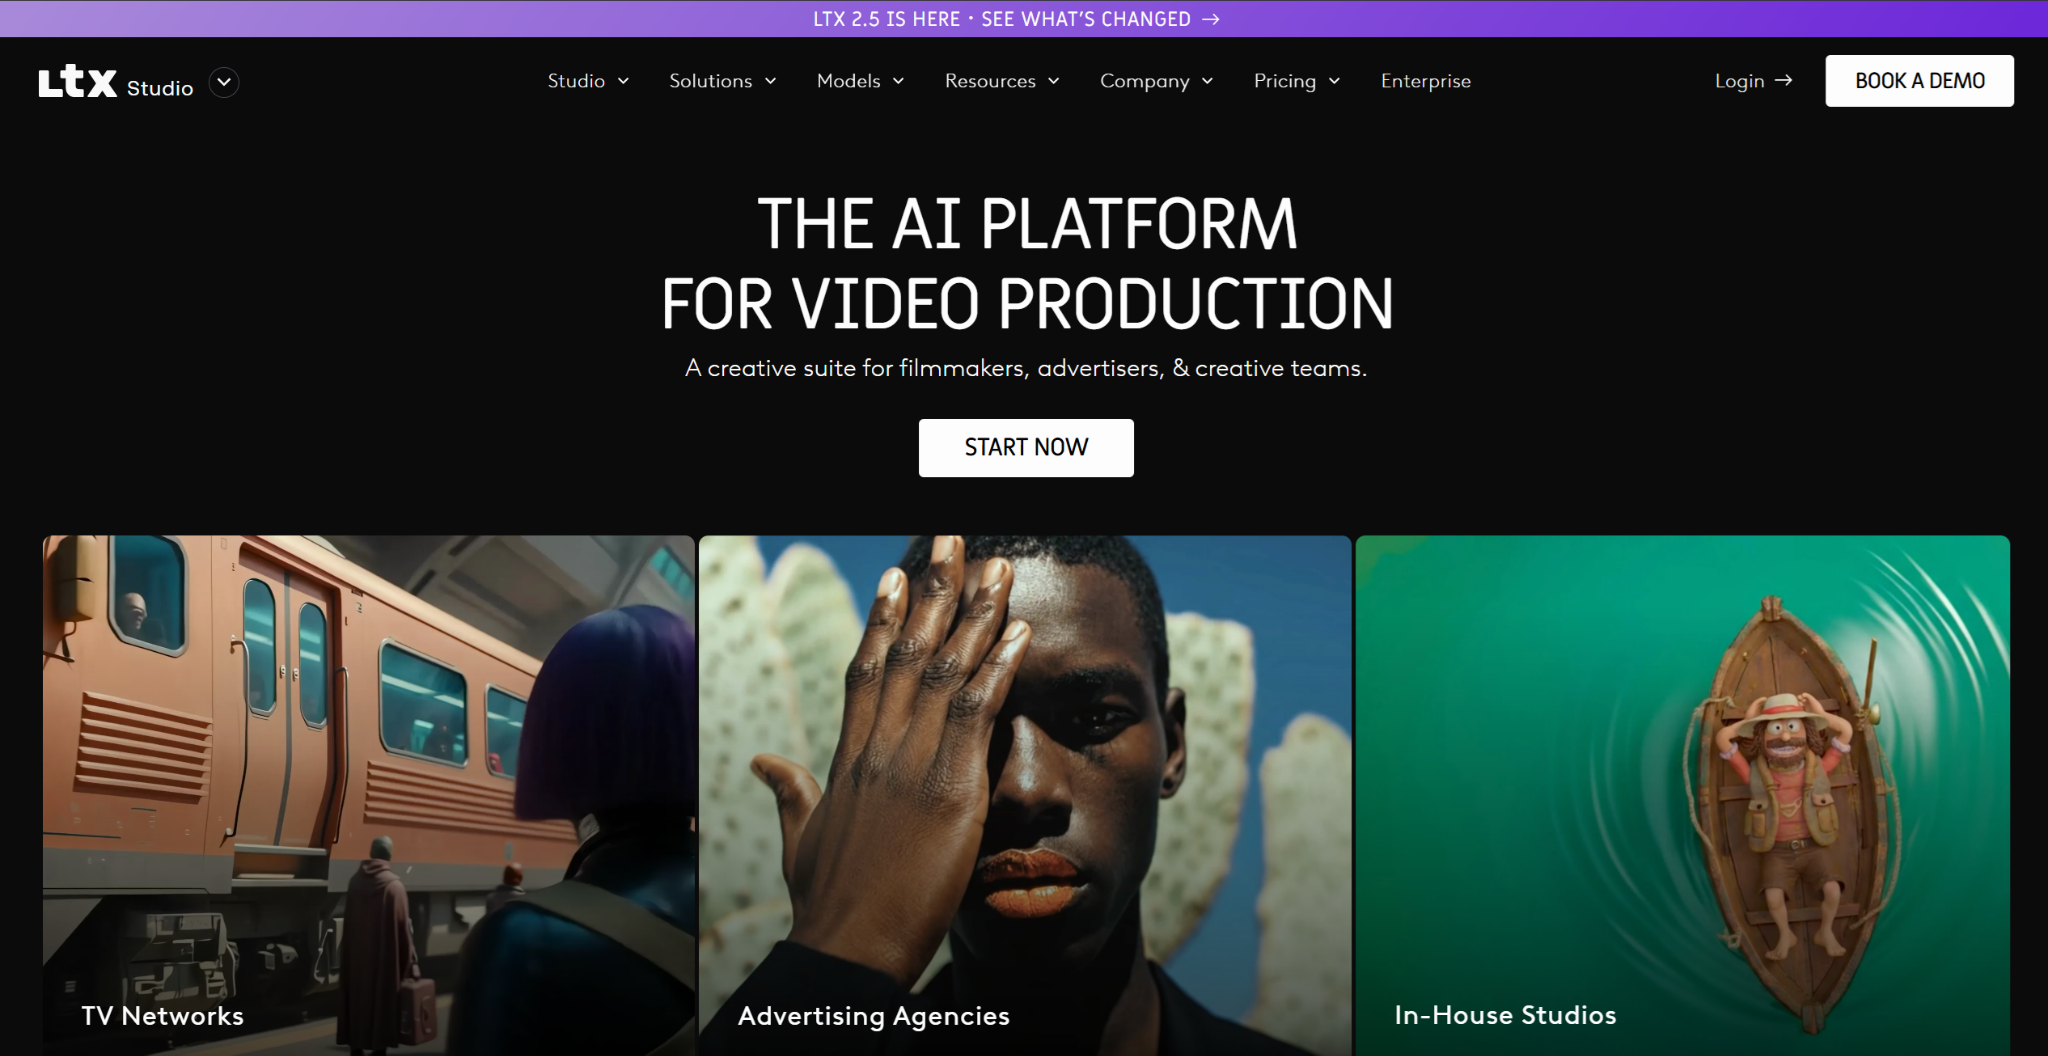The image size is (2048, 1056).
Task: Expand the Company menu chevron
Action: 1207,81
